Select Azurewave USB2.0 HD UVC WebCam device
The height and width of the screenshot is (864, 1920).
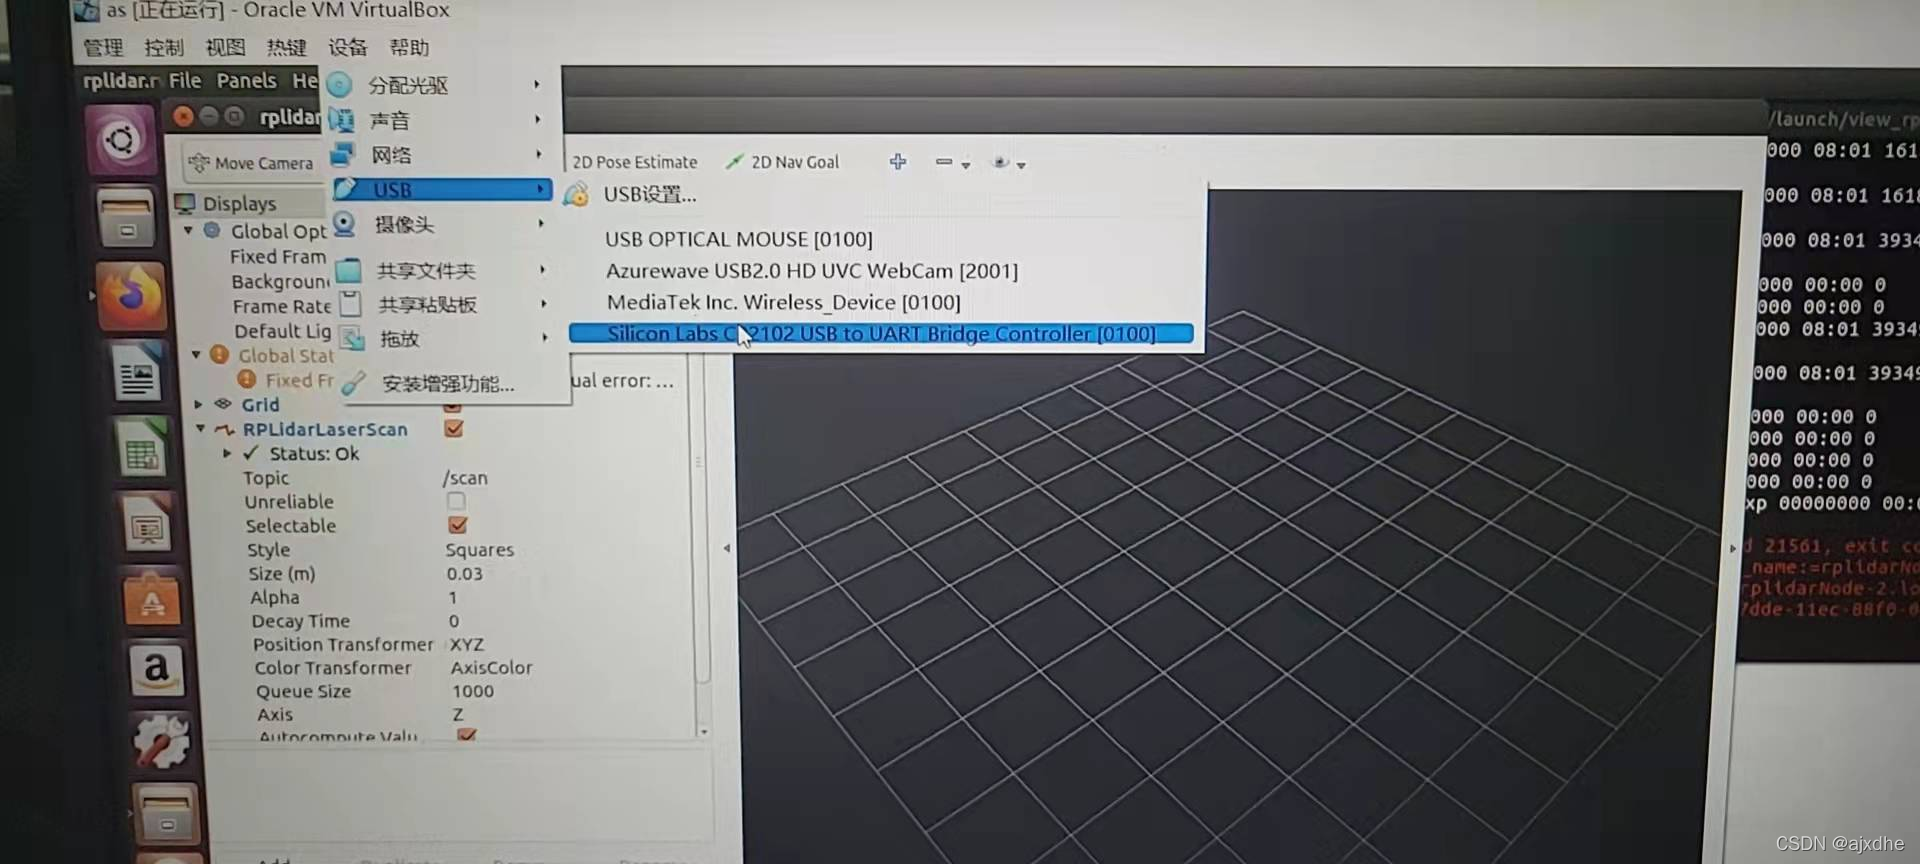tap(812, 271)
